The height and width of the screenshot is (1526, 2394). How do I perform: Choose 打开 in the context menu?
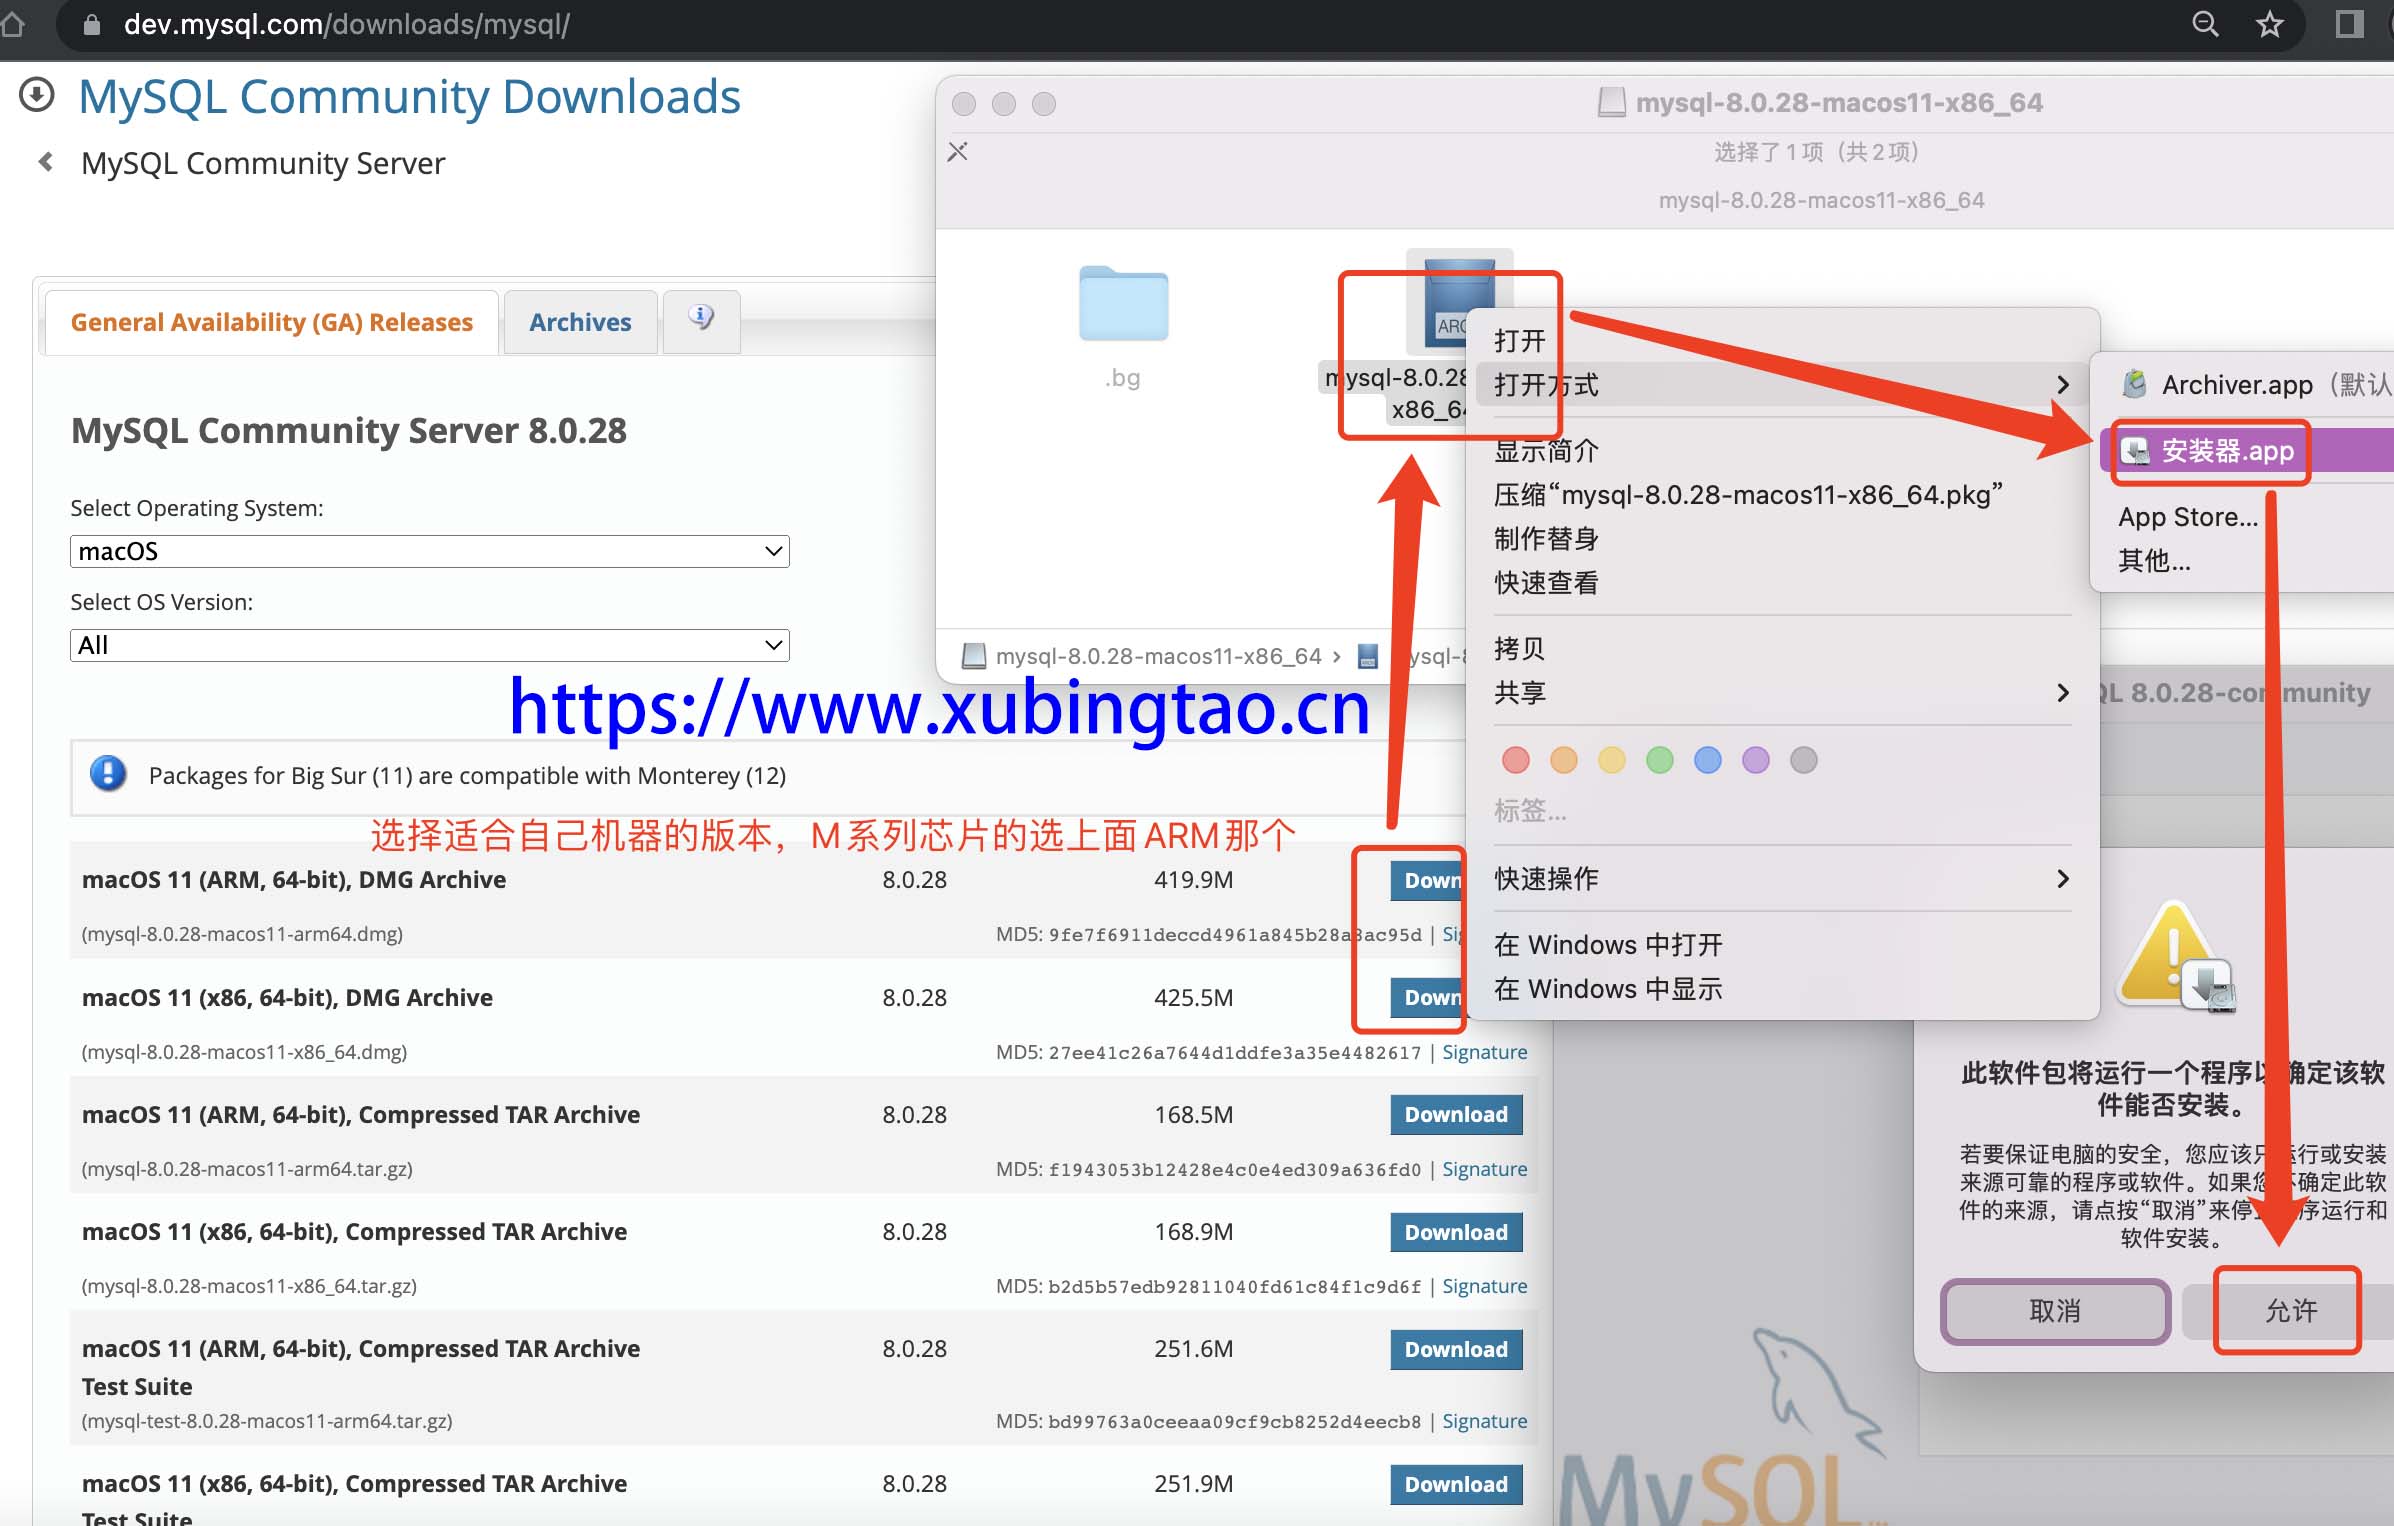point(1780,341)
